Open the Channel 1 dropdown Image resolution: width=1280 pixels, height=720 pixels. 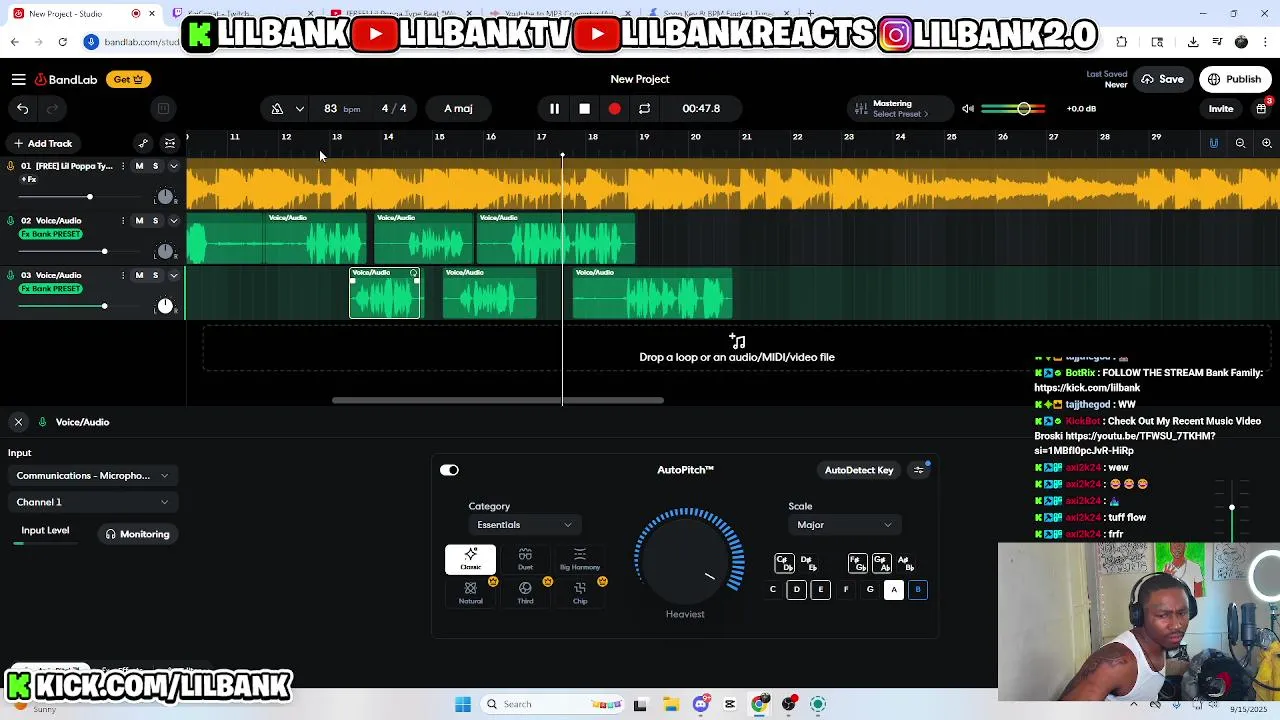92,502
